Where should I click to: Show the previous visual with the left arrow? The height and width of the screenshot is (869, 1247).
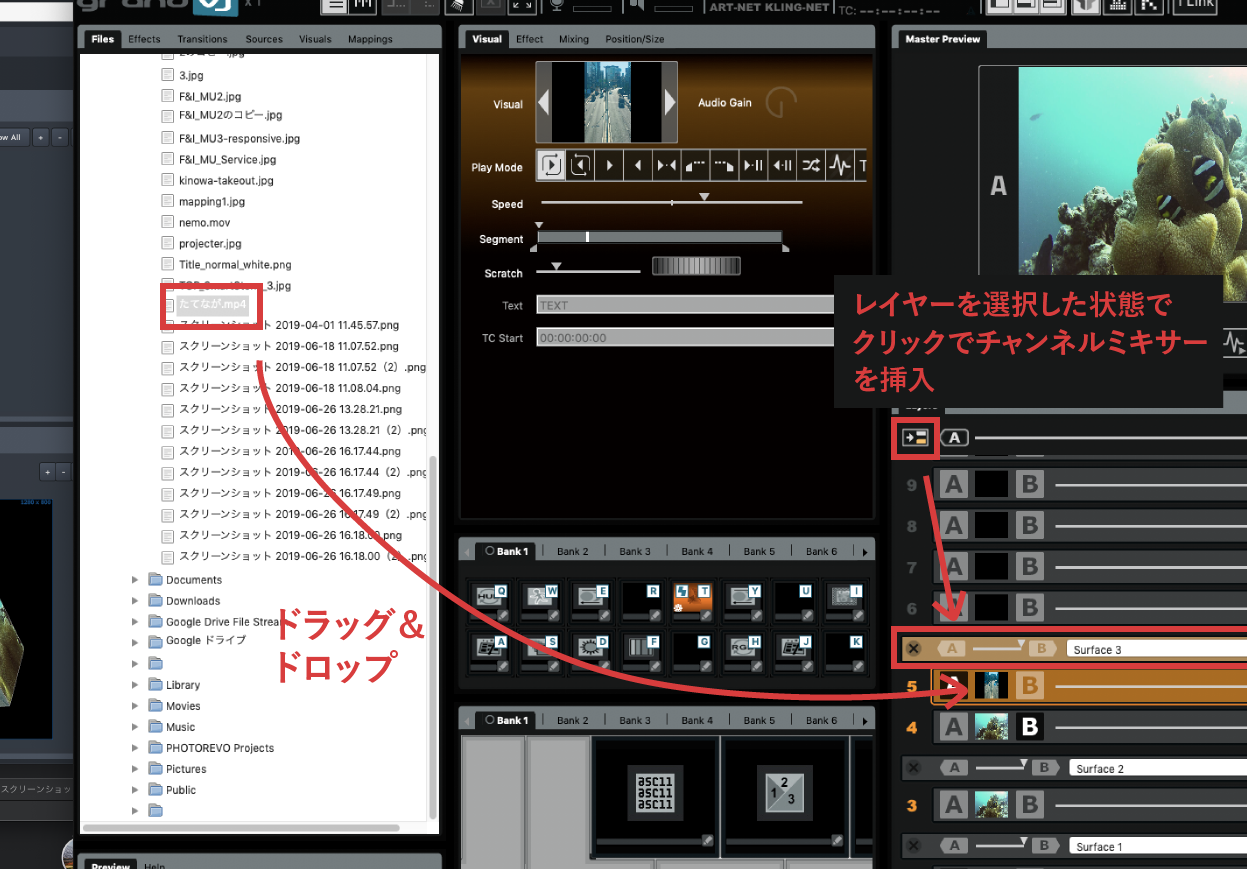pos(544,103)
